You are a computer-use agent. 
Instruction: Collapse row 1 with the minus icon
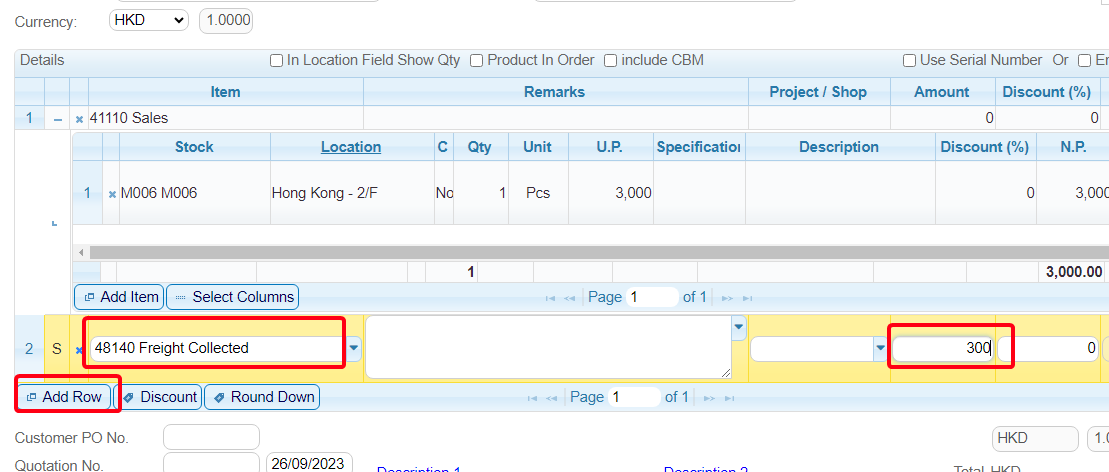point(57,119)
